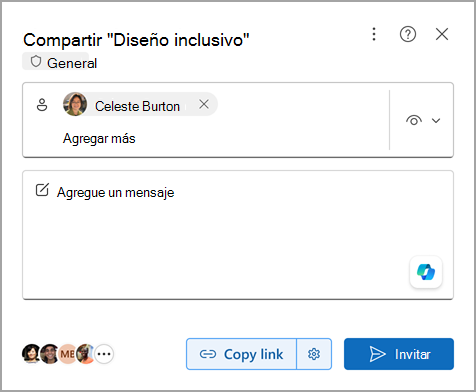Viewport: 476px width, 392px height.
Task: Click the ME initials avatar
Action: pos(68,354)
